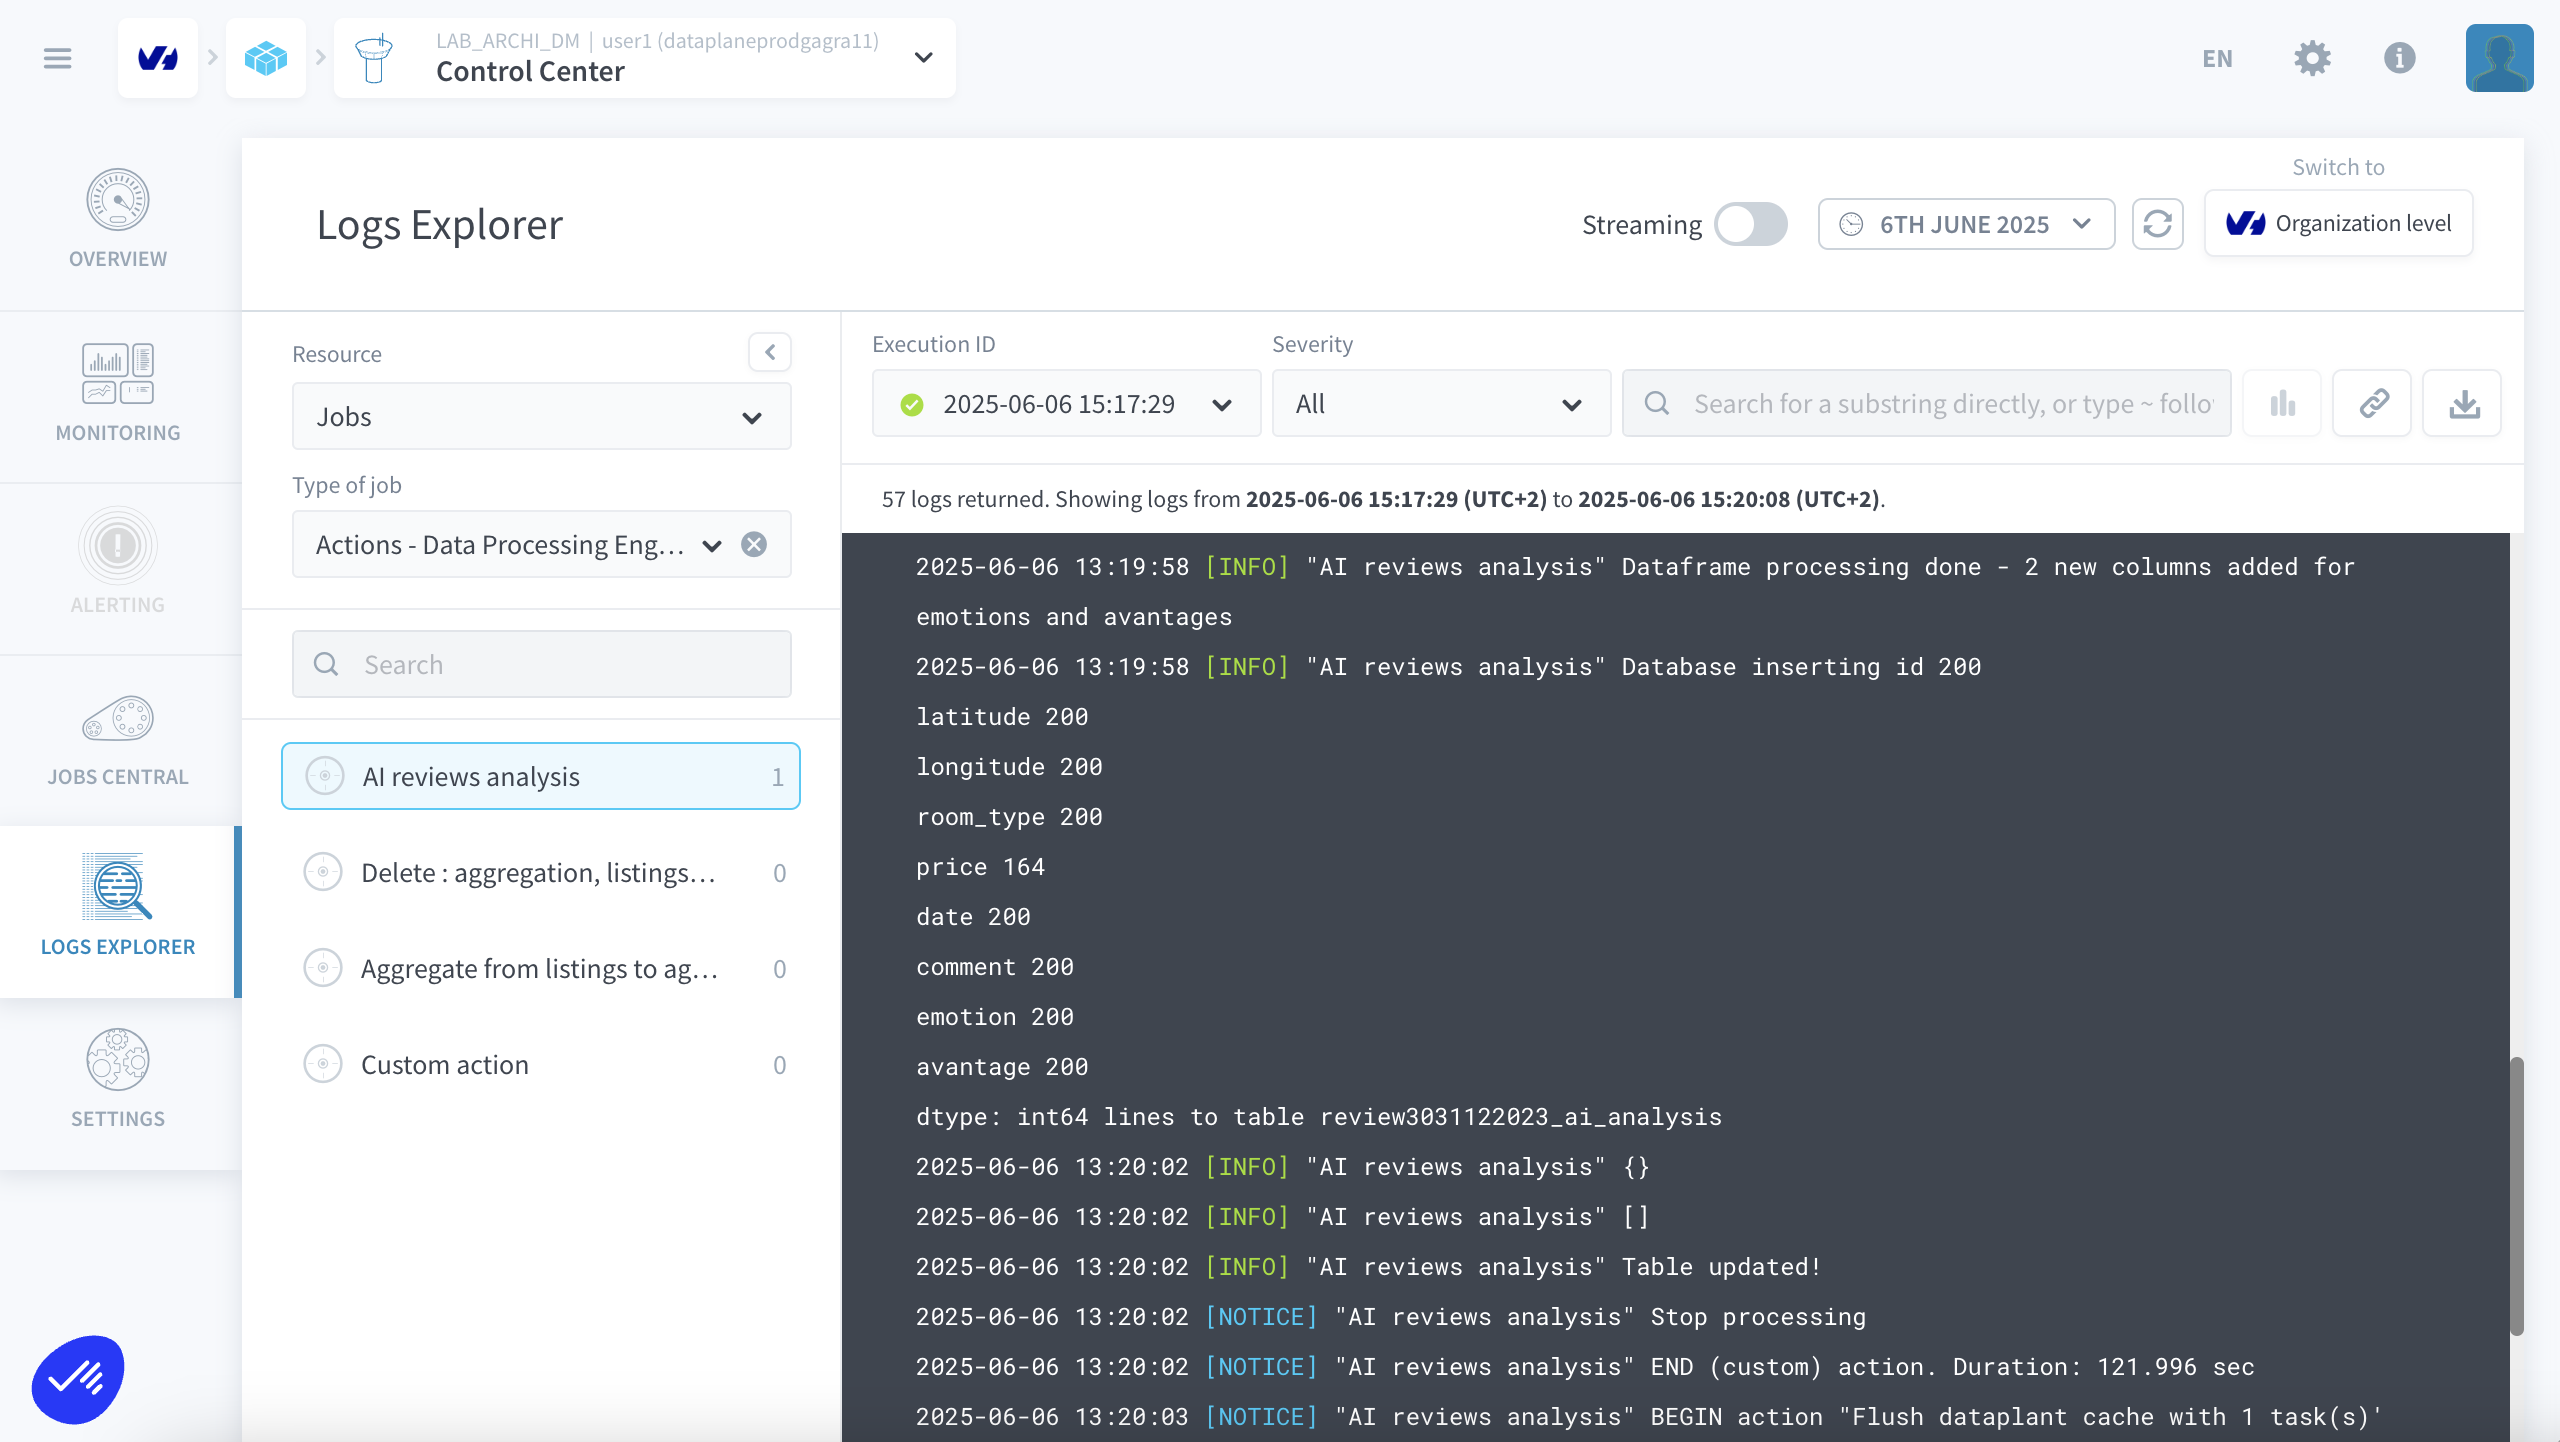This screenshot has height=1442, width=2560.
Task: Click the refresh logs icon
Action: pyautogui.click(x=2157, y=224)
